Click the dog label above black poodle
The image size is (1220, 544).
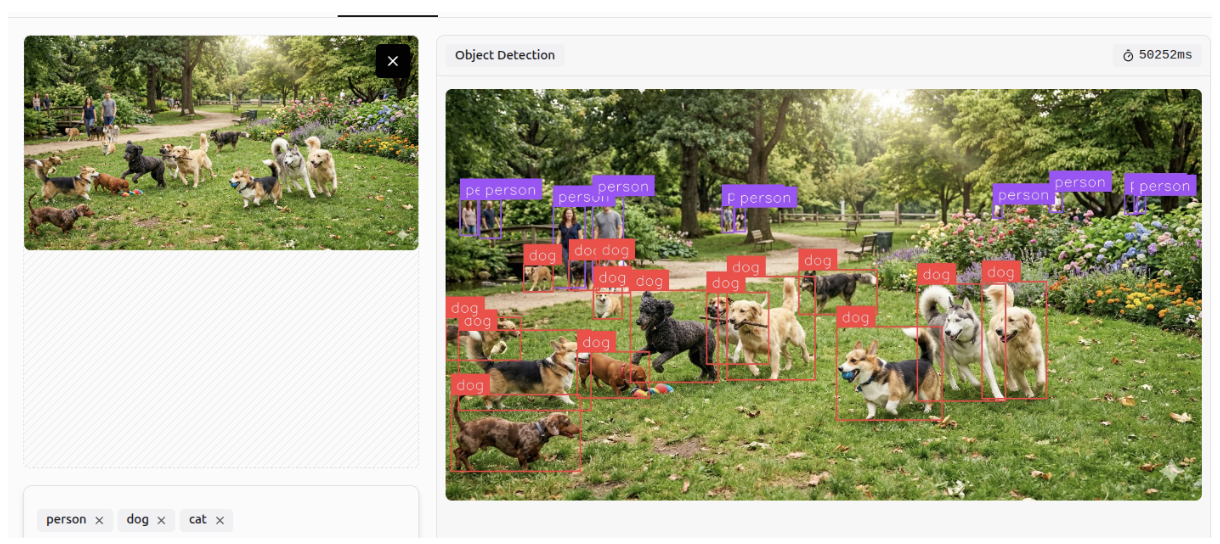tap(649, 281)
